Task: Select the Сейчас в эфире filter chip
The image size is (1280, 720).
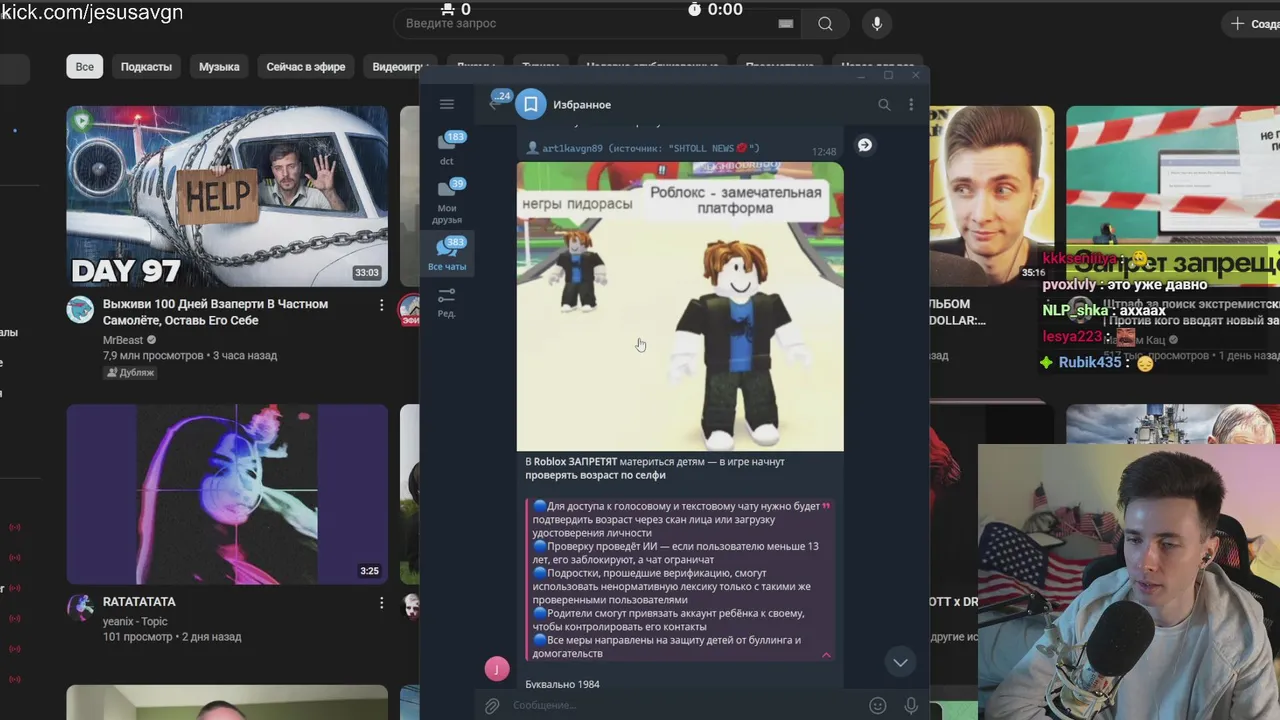Action: (x=306, y=67)
